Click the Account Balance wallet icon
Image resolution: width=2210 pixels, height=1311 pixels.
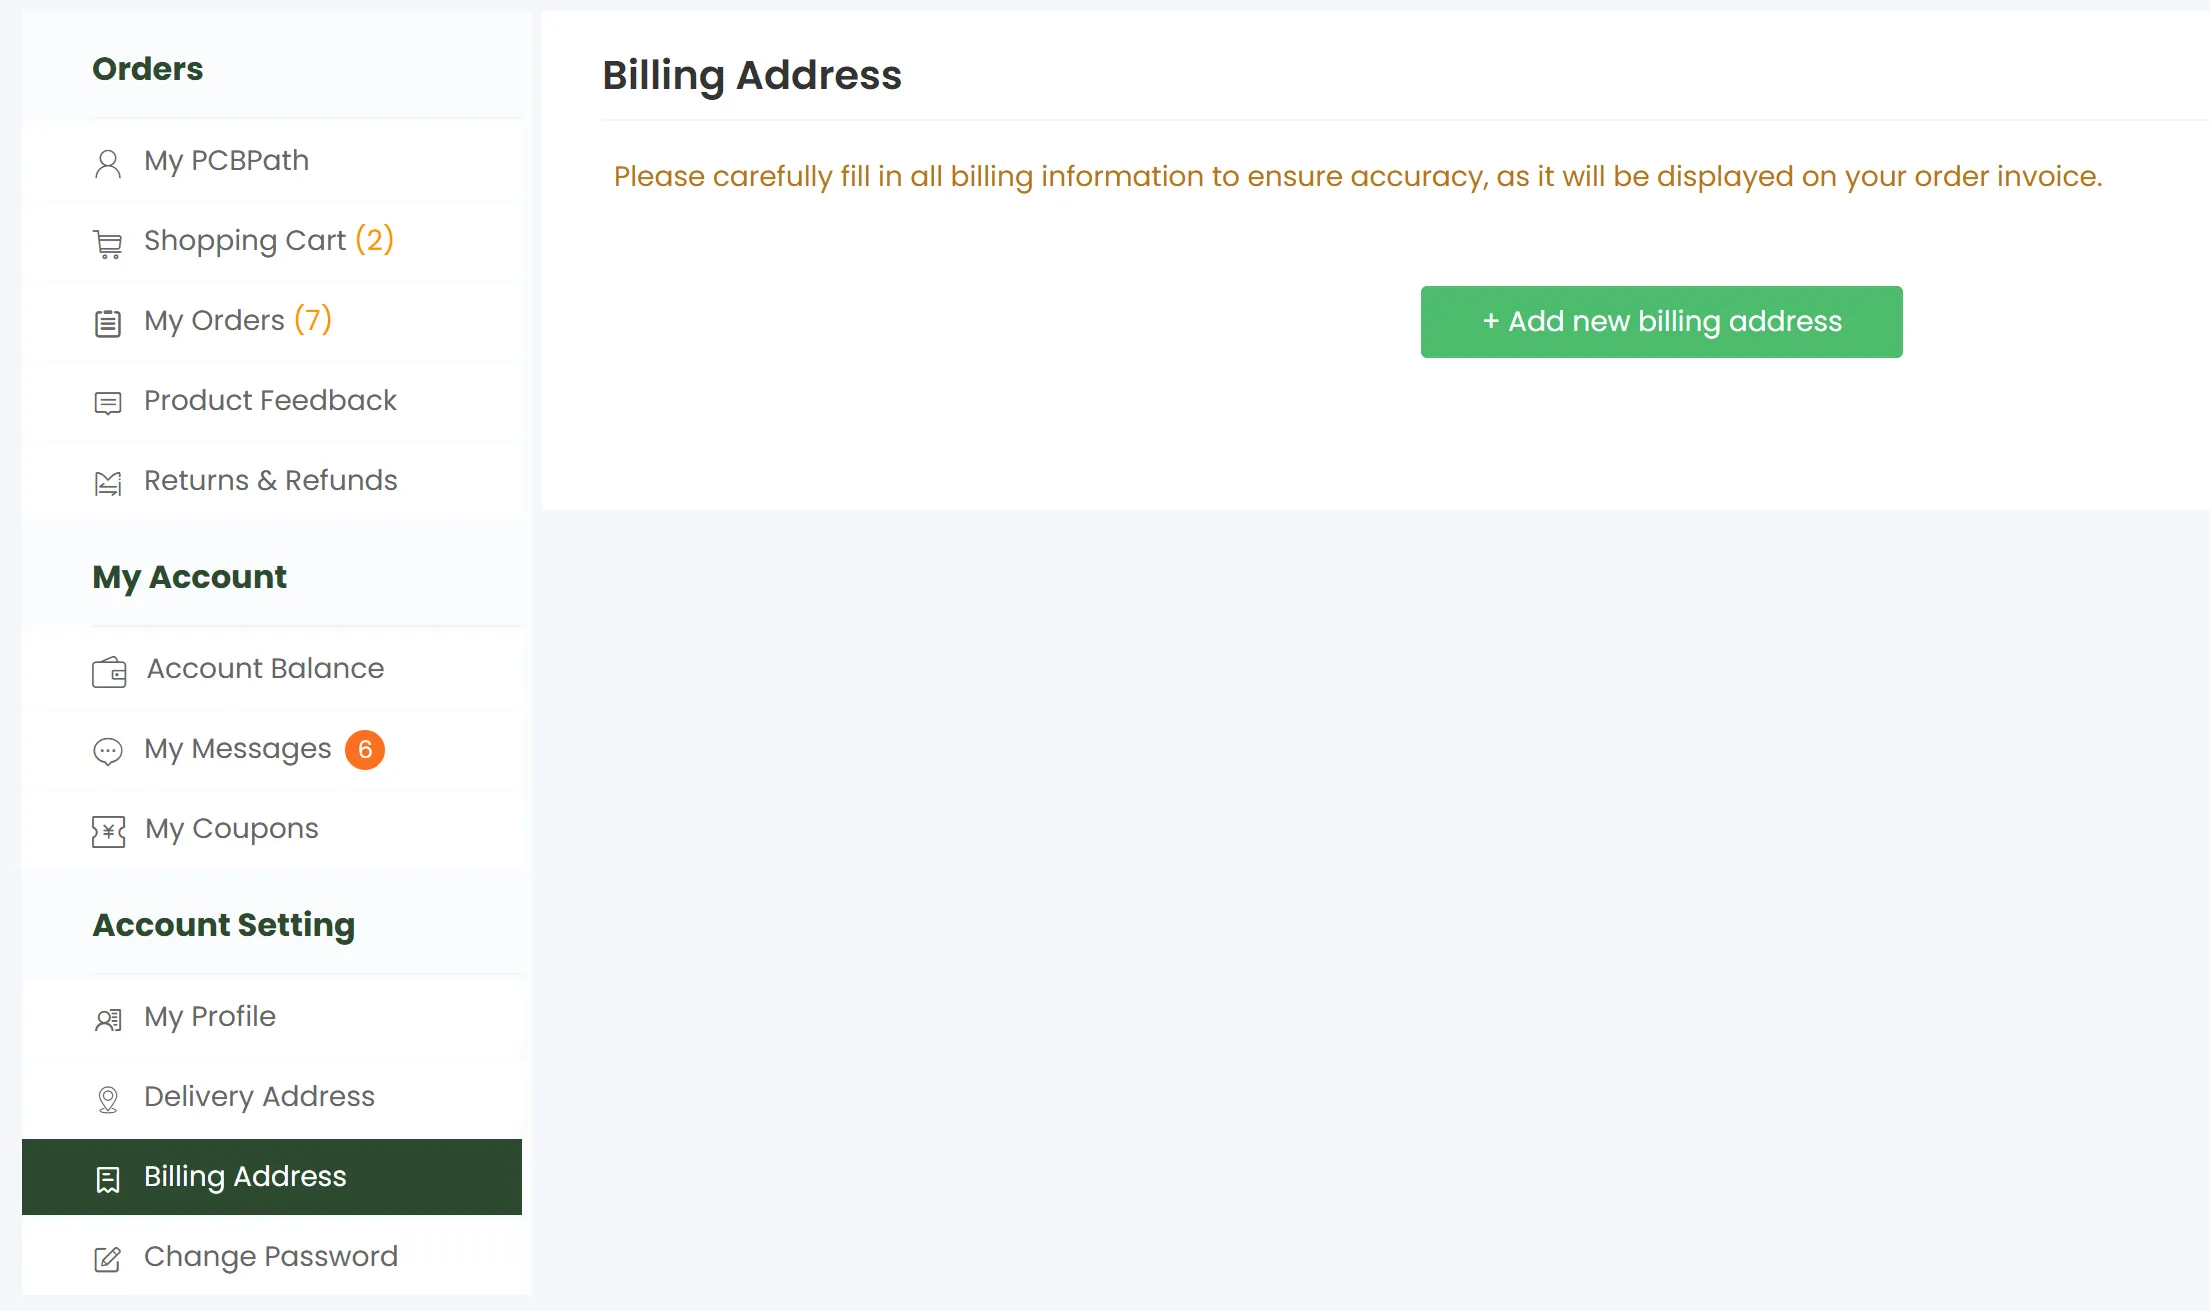(109, 671)
